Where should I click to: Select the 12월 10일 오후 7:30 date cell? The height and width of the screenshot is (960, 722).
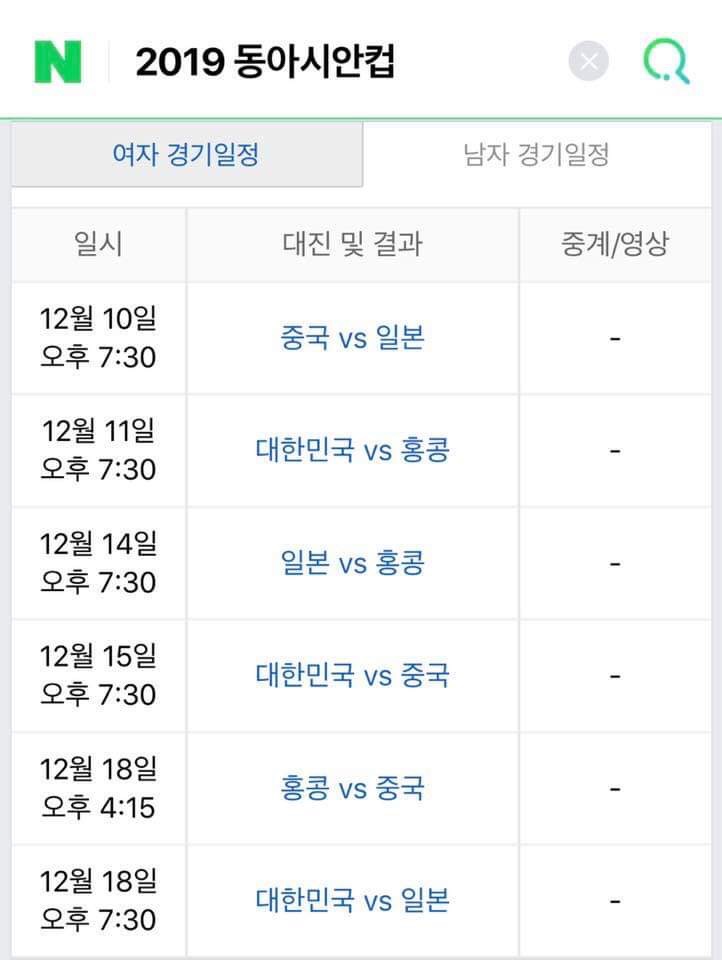click(99, 338)
